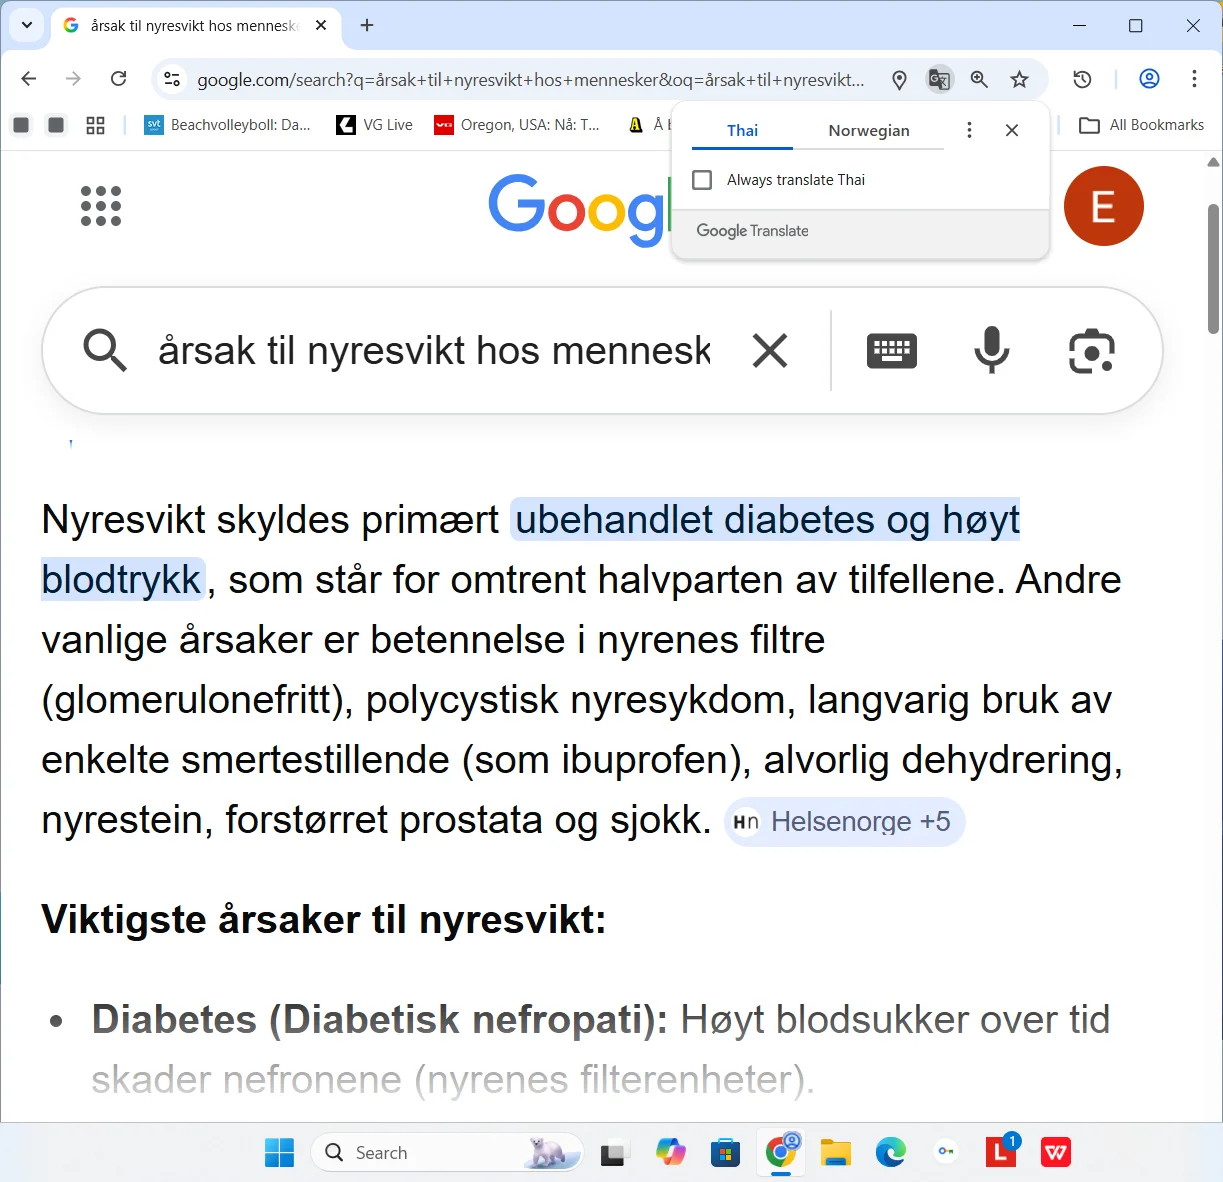Screen dimensions: 1223x1182
Task: Open the Helsenorge +5 sources link
Action: coord(844,821)
